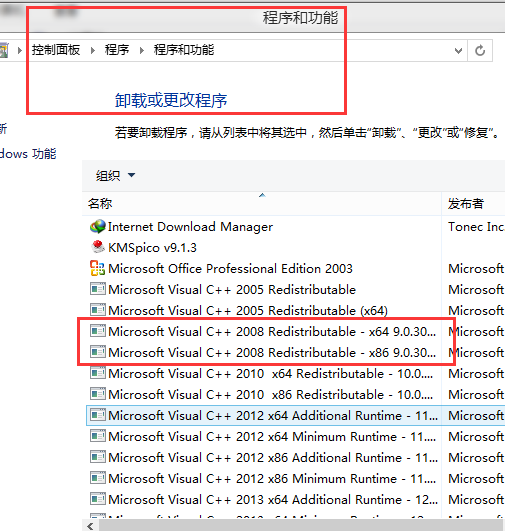Click 程序和功能 in the breadcrumb
The height and width of the screenshot is (531, 505).
[184, 50]
